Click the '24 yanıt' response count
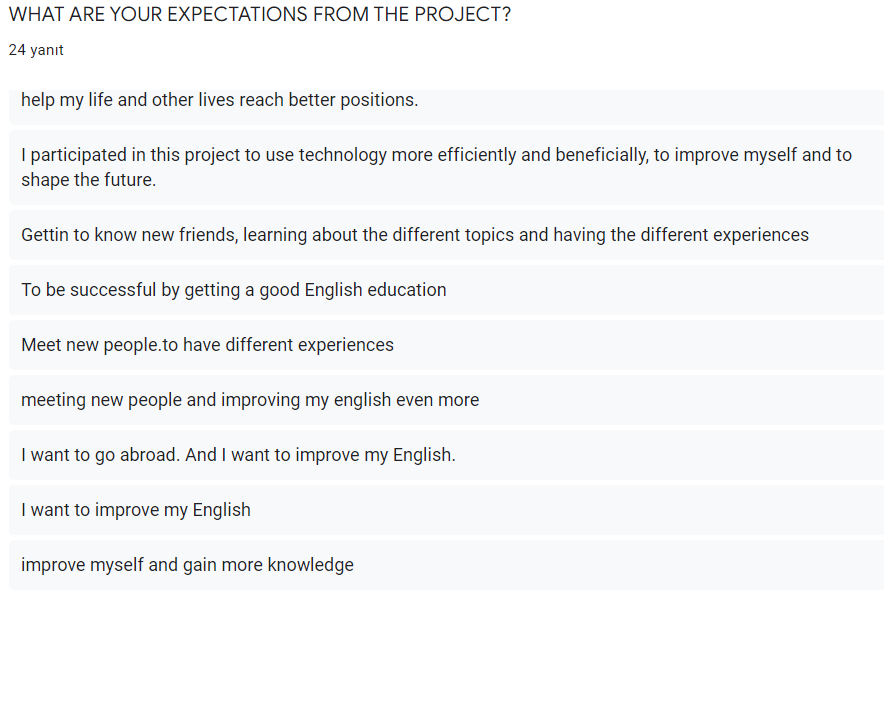Screen dimensions: 884x724 (36, 50)
